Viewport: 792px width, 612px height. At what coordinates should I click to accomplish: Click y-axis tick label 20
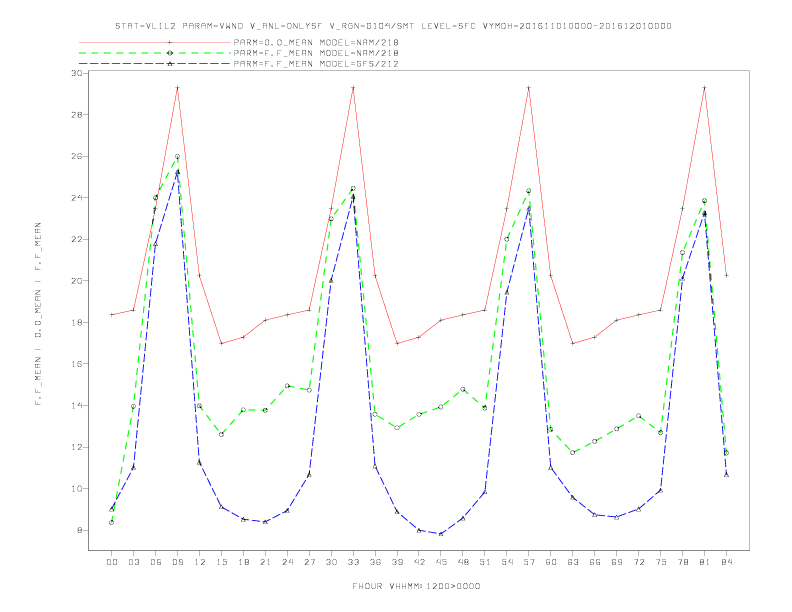(x=77, y=281)
